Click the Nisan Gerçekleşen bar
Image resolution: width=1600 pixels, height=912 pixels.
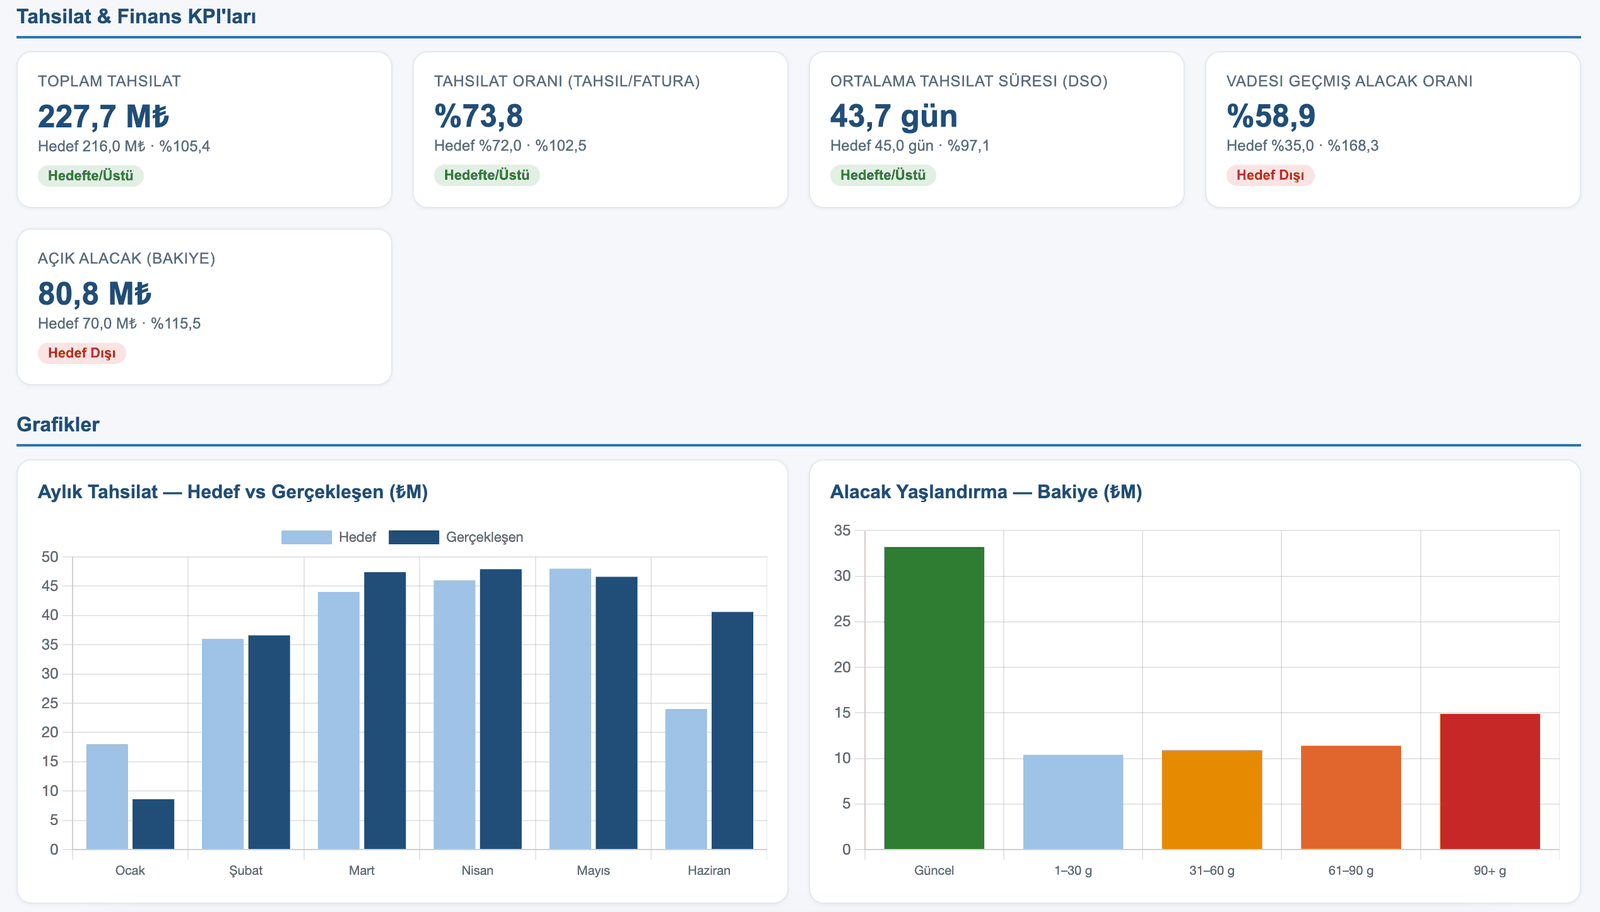click(501, 709)
